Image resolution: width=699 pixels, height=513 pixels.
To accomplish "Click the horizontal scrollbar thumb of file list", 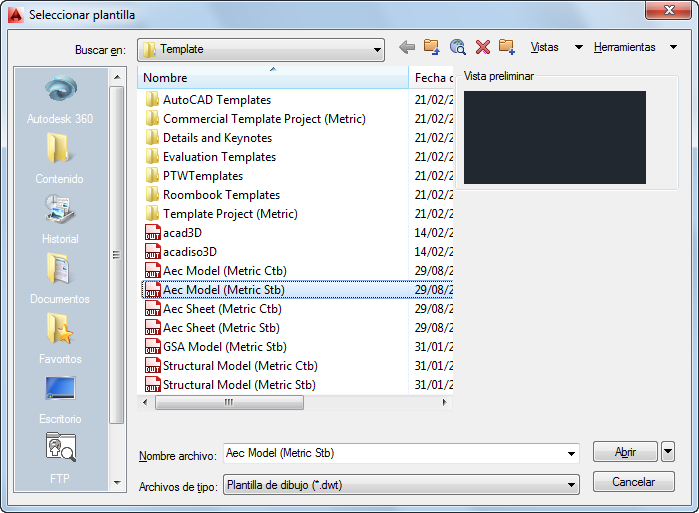I will [x=229, y=402].
